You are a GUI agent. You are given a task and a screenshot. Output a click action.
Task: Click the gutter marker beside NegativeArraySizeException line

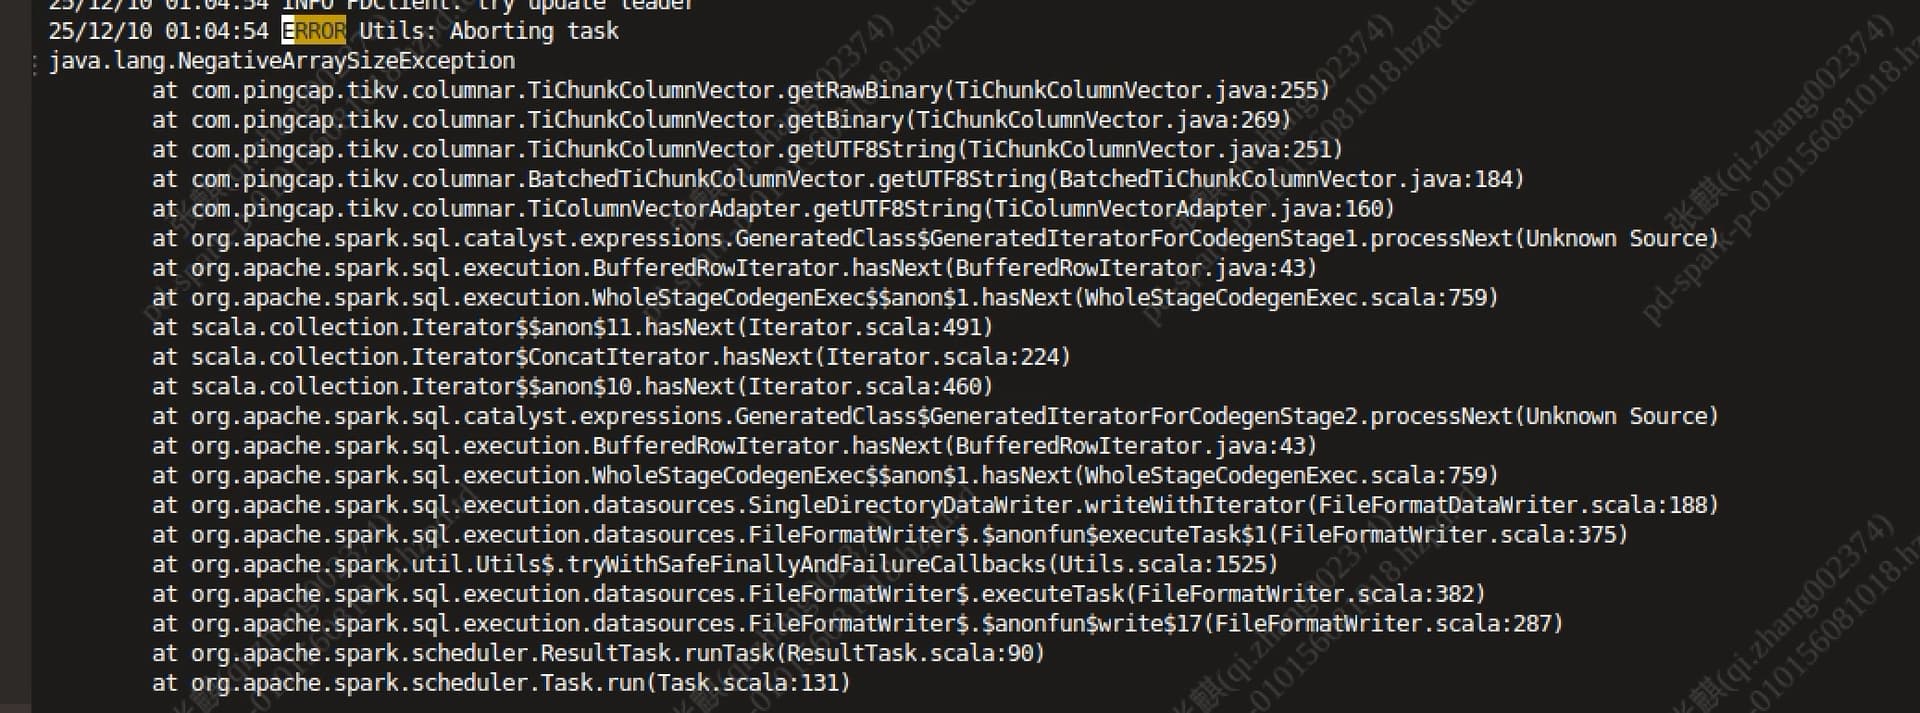click(x=36, y=63)
